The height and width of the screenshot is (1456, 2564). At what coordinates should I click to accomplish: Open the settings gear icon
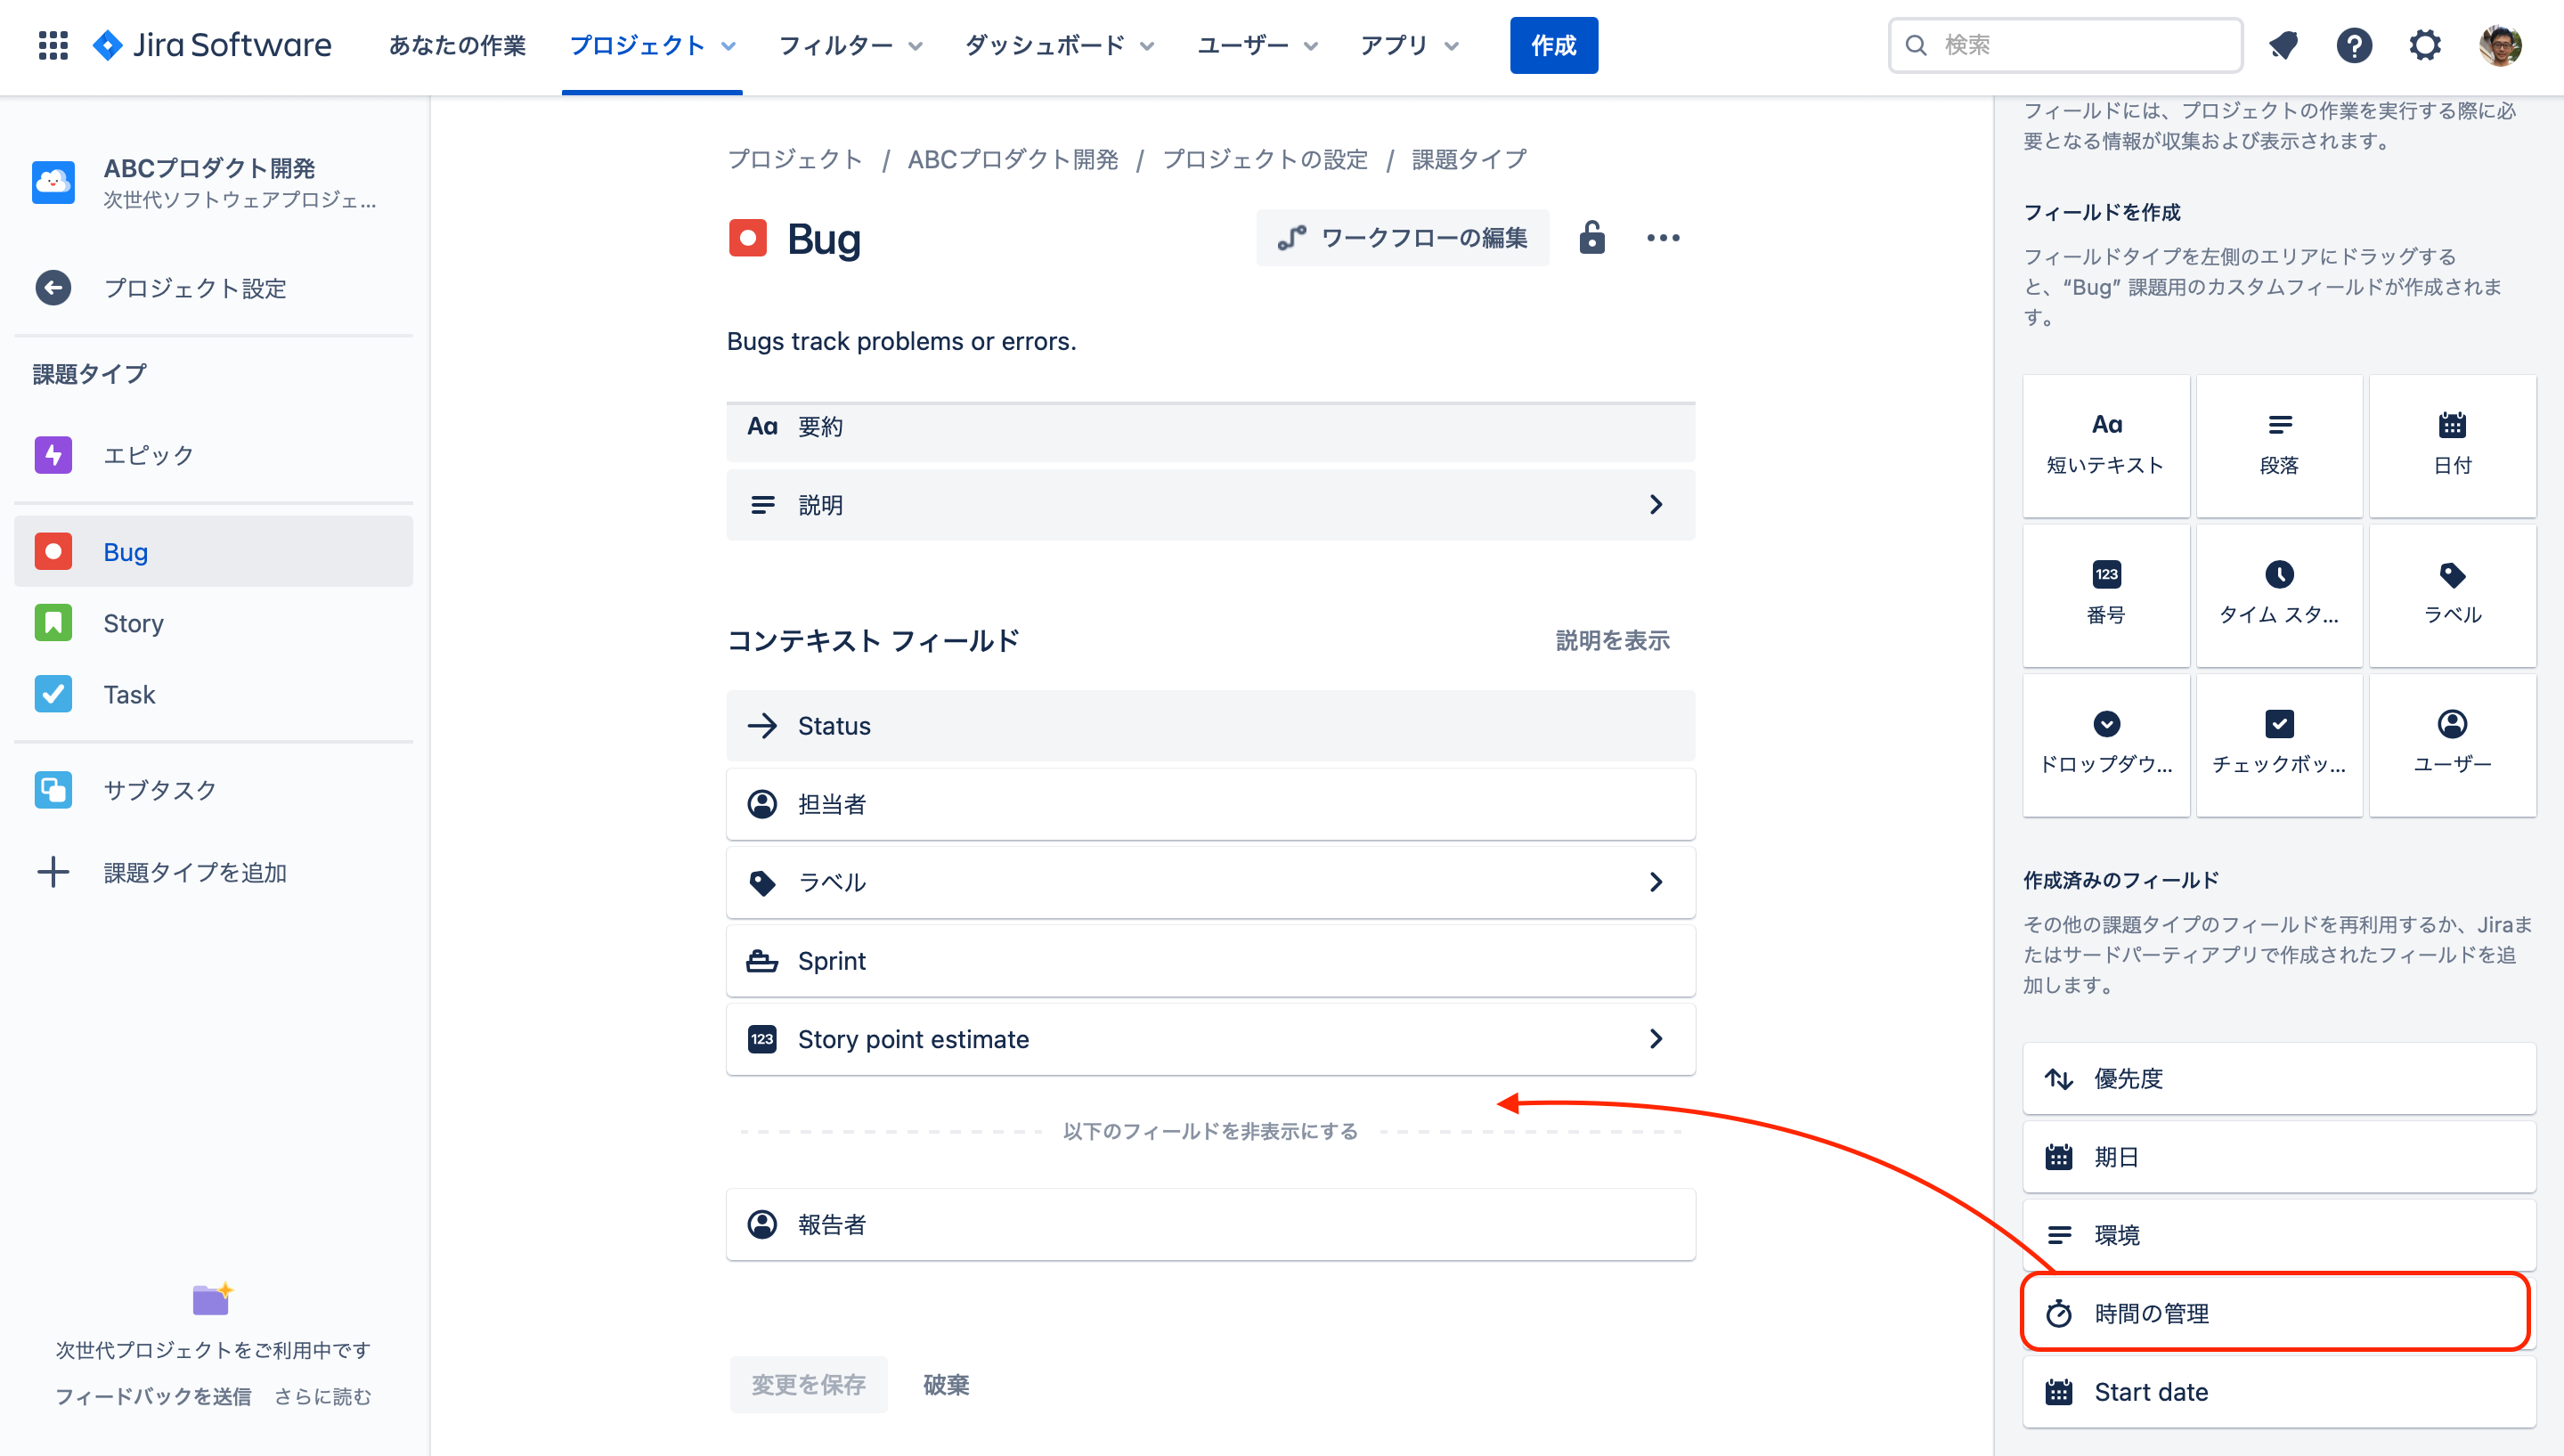coord(2425,45)
